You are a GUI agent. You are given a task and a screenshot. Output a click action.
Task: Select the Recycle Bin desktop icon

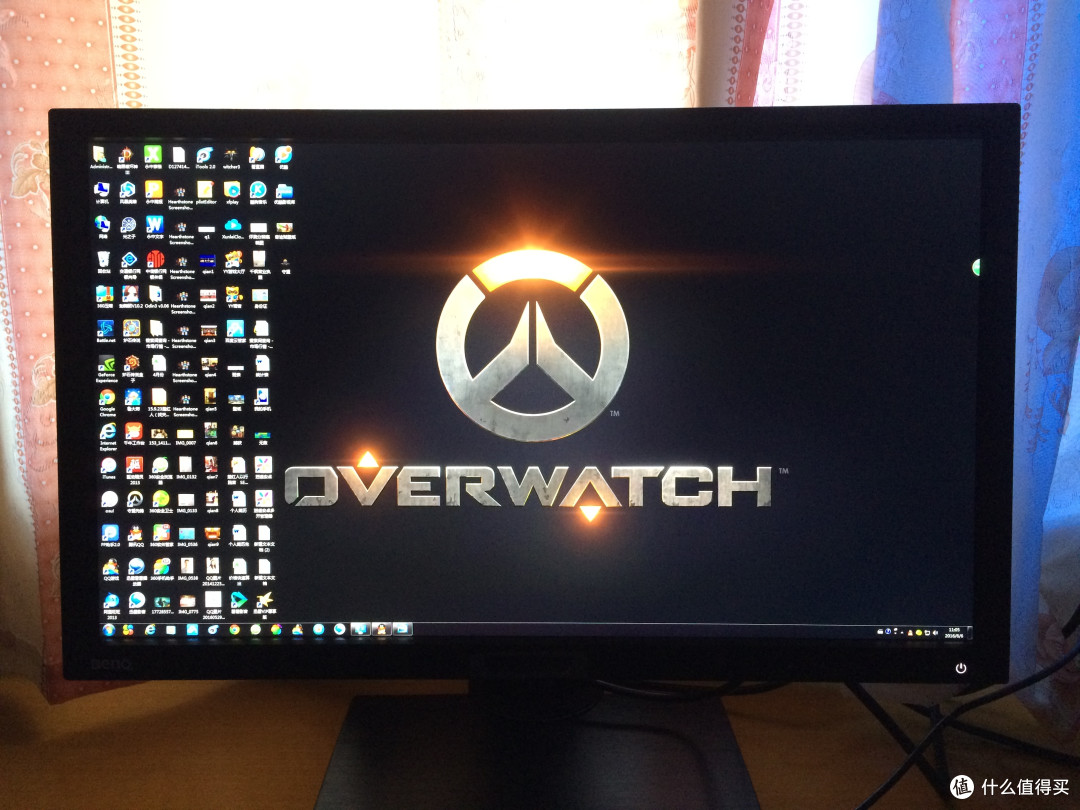pos(103,262)
